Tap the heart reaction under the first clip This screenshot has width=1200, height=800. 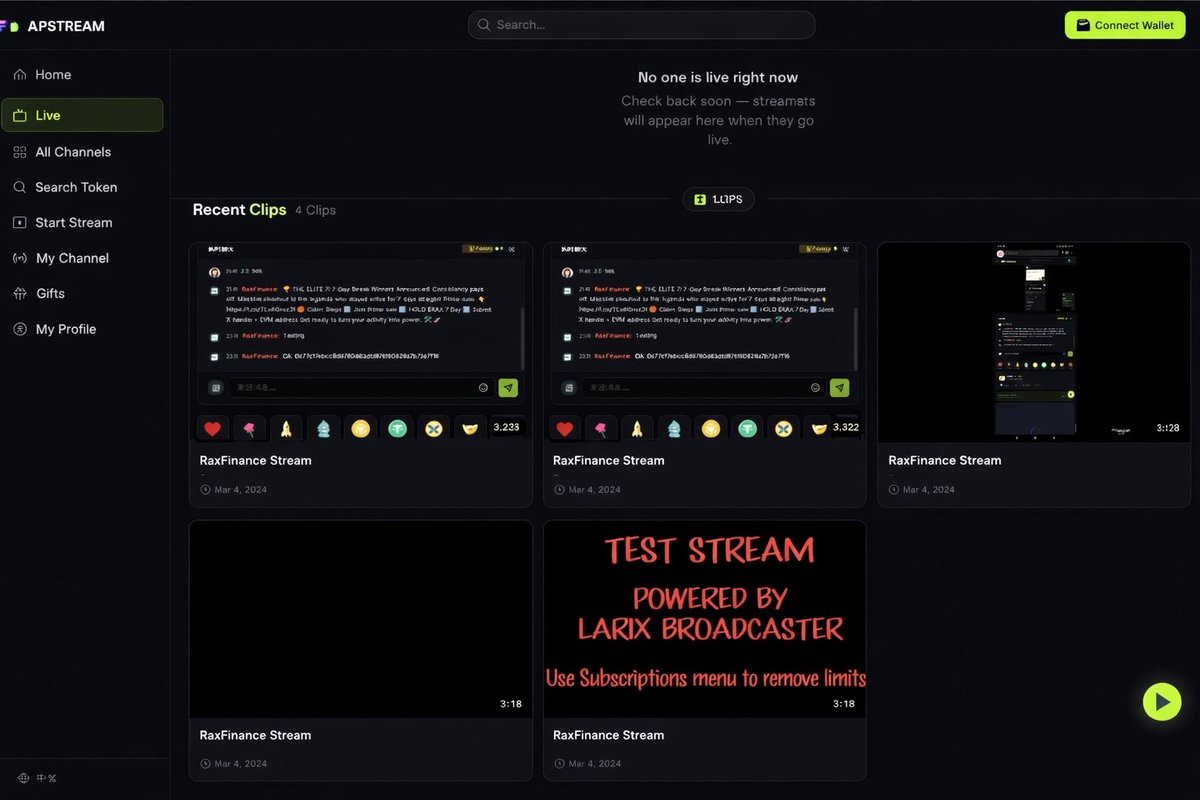pos(212,427)
